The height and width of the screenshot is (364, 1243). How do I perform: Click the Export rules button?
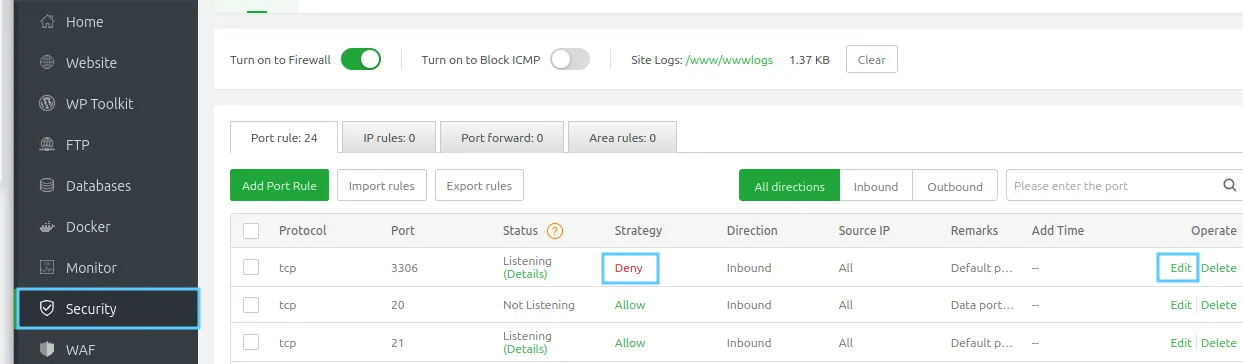point(479,186)
